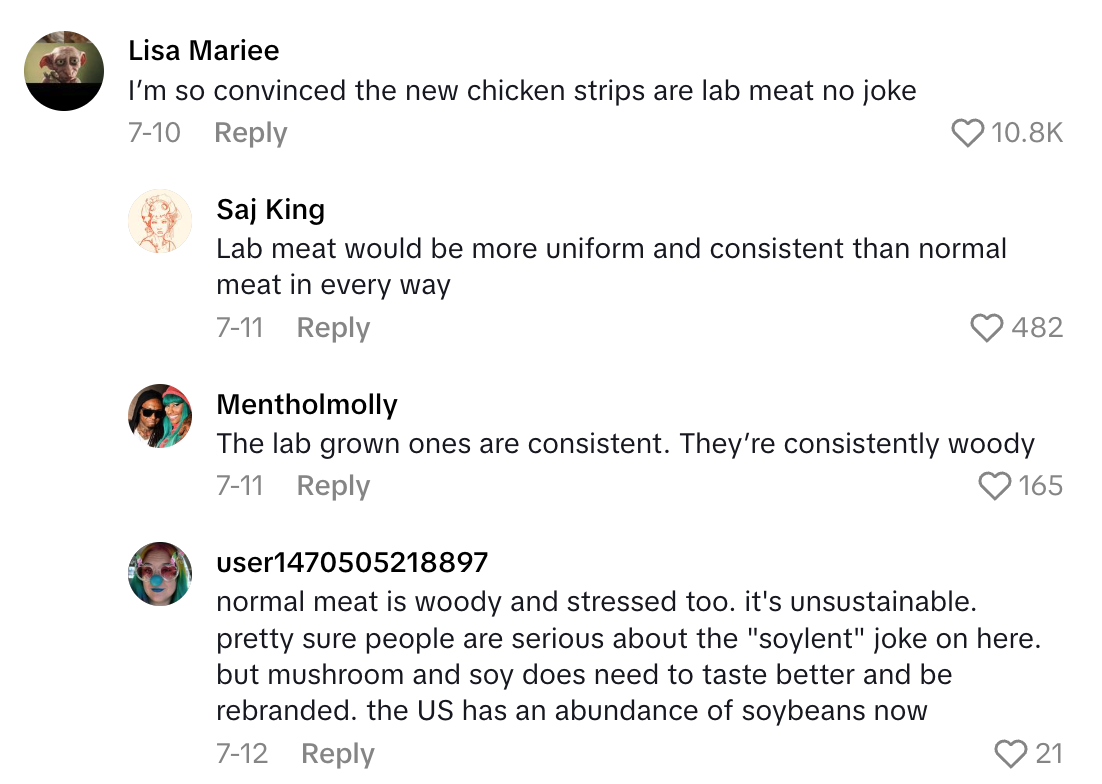1102x784 pixels.
Task: Tap the heart on Mentholmolly's reply
Action: pyautogui.click(x=994, y=485)
